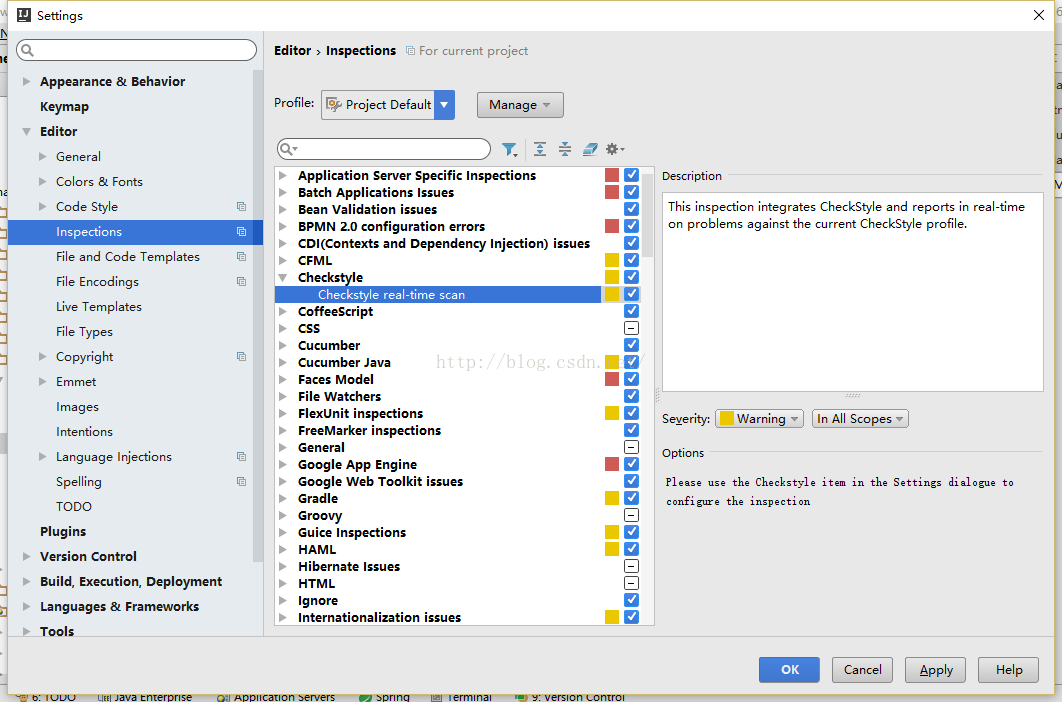Image resolution: width=1062 pixels, height=702 pixels.
Task: Disable the Cucumber inspections checkbox
Action: pos(631,345)
